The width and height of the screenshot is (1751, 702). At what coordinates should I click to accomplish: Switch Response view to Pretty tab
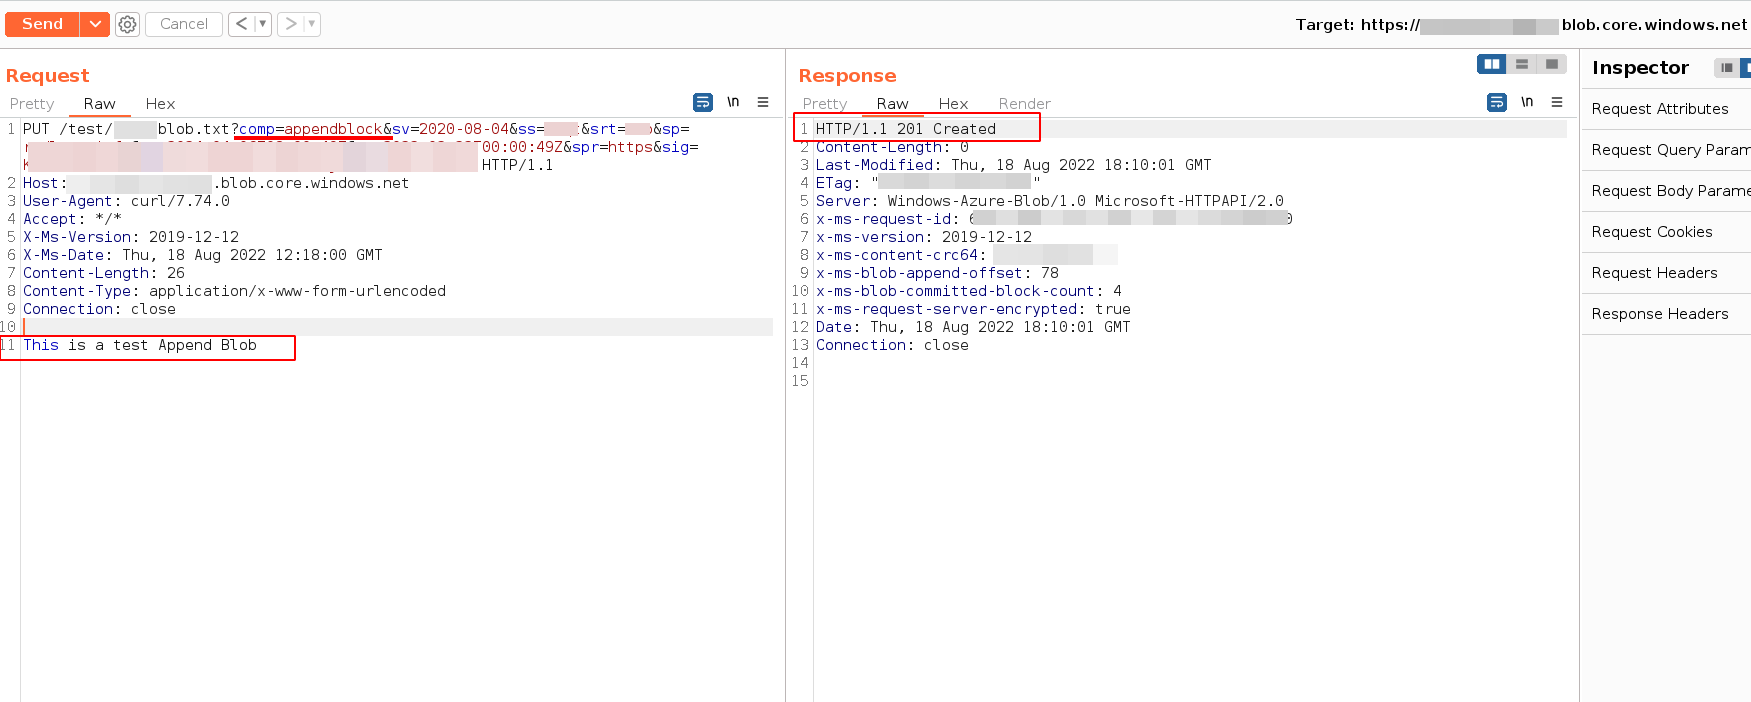click(x=825, y=104)
